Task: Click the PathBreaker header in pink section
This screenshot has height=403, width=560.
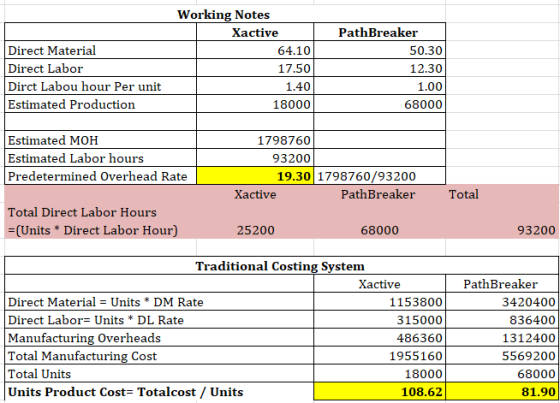Action: [378, 194]
